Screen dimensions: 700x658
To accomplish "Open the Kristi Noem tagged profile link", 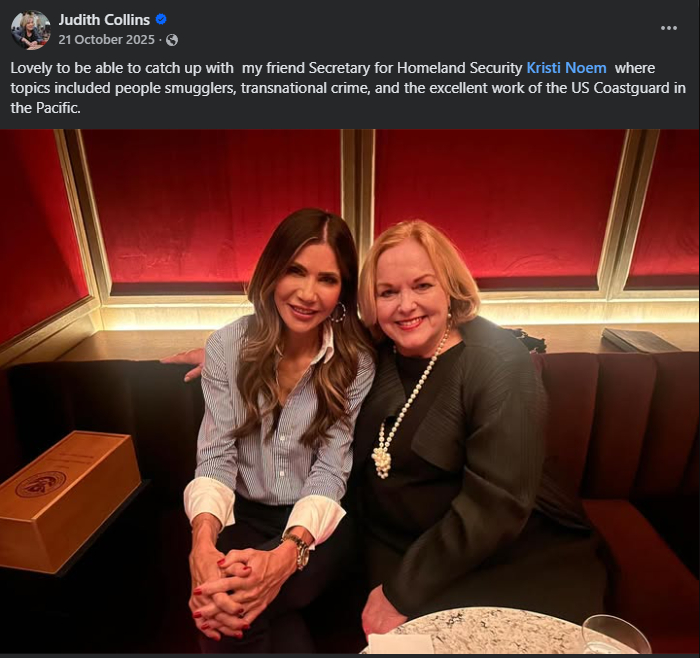I will coord(566,68).
